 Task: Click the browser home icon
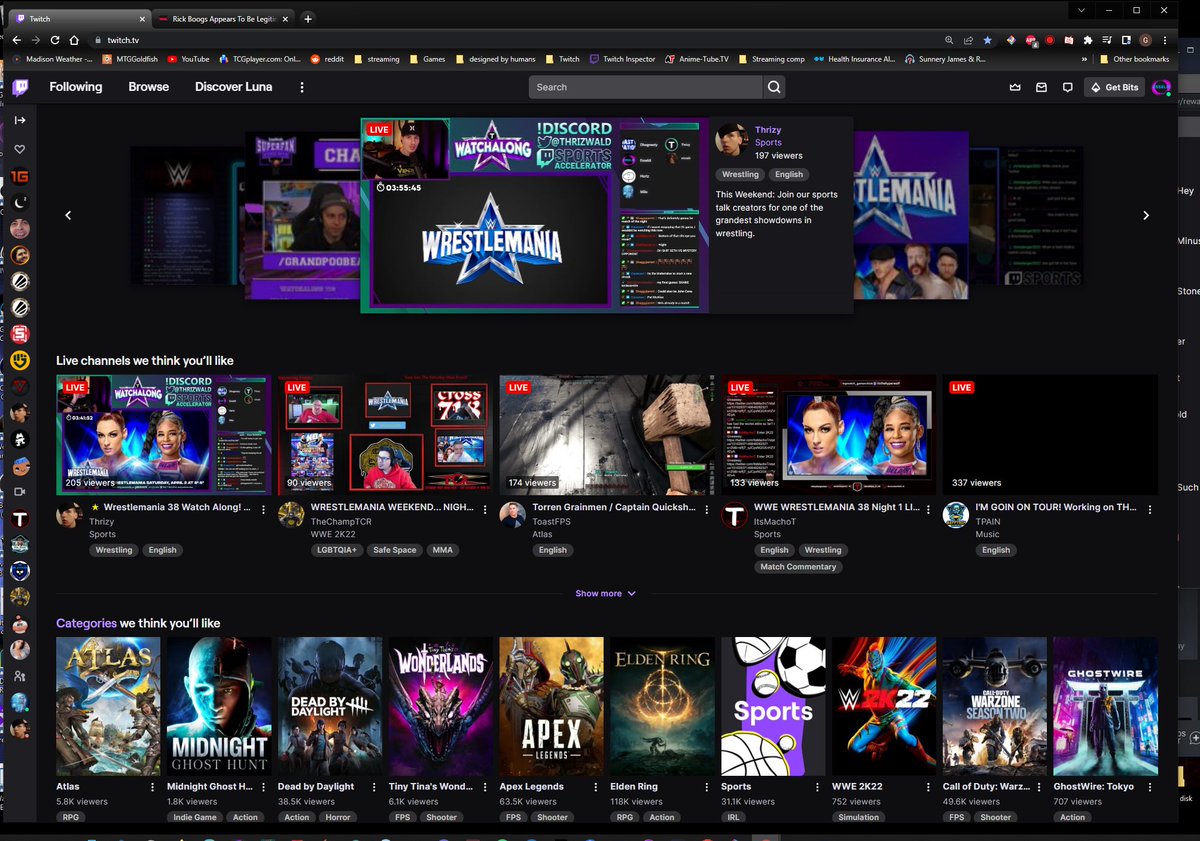[76, 40]
